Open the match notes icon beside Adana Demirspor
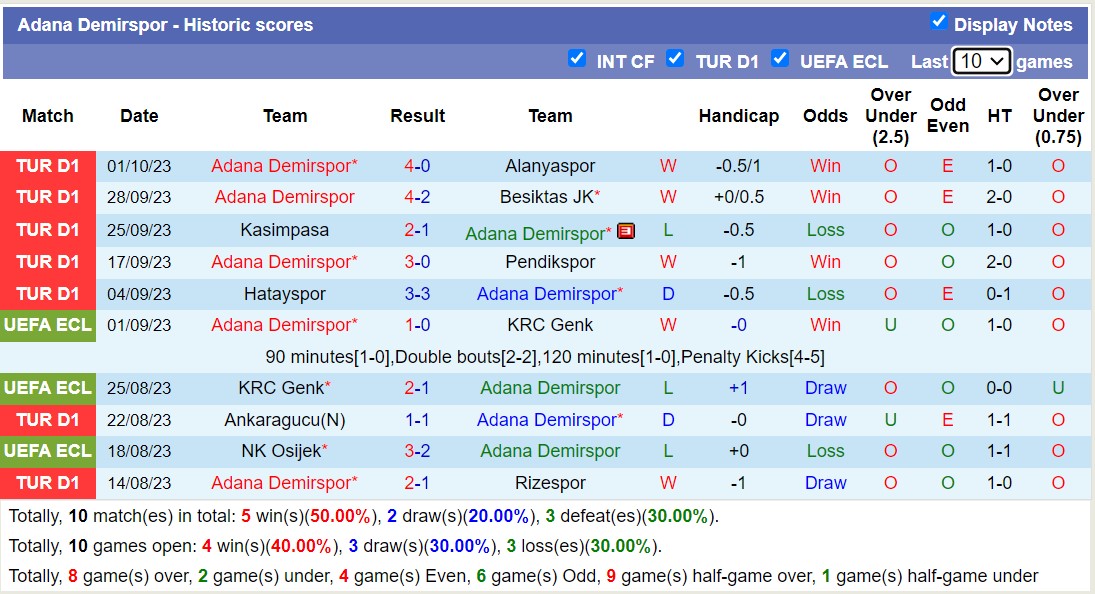Image resolution: width=1095 pixels, height=594 pixels. (x=625, y=230)
